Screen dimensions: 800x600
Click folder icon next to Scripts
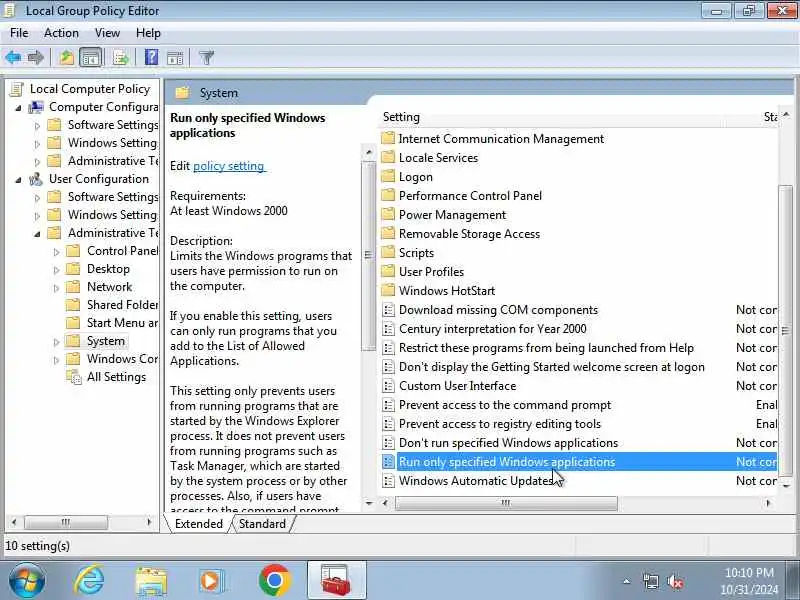pyautogui.click(x=388, y=253)
